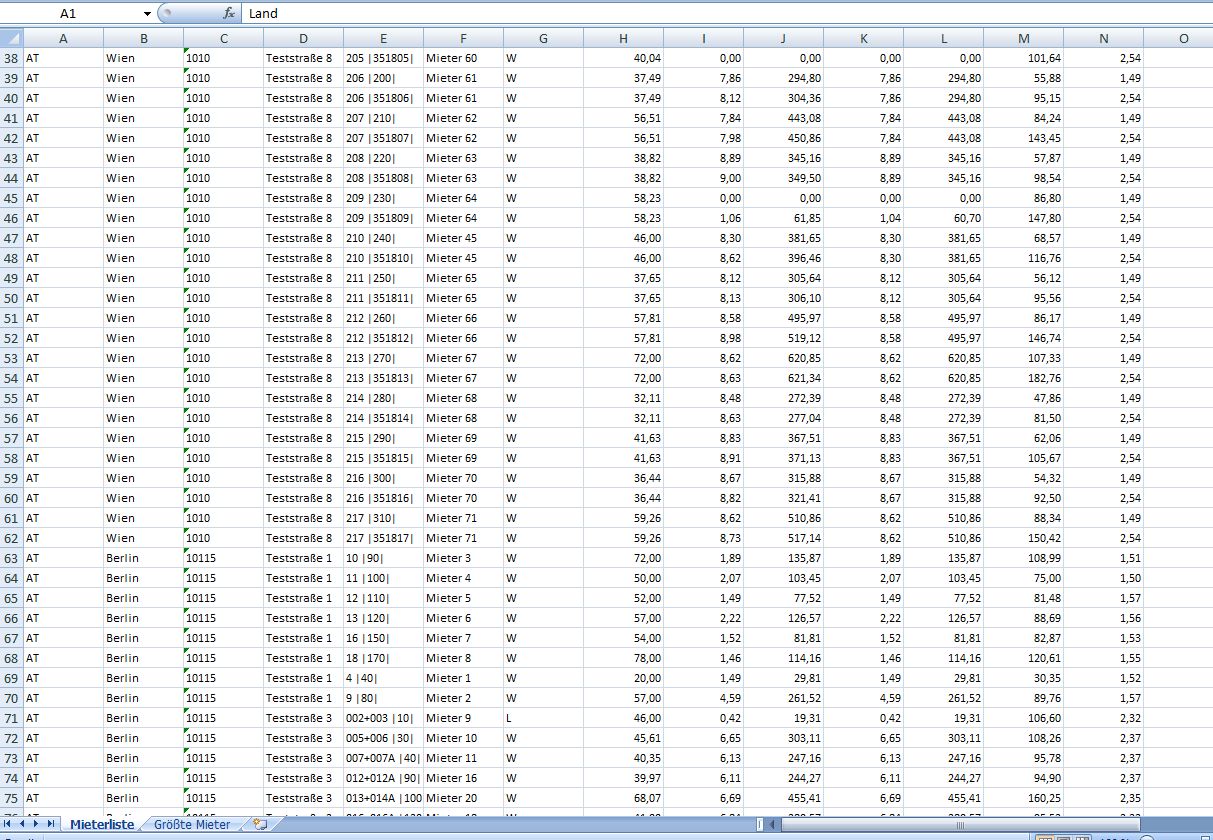Click cell 143,45 in column M
The image size is (1213, 840).
click(1024, 138)
